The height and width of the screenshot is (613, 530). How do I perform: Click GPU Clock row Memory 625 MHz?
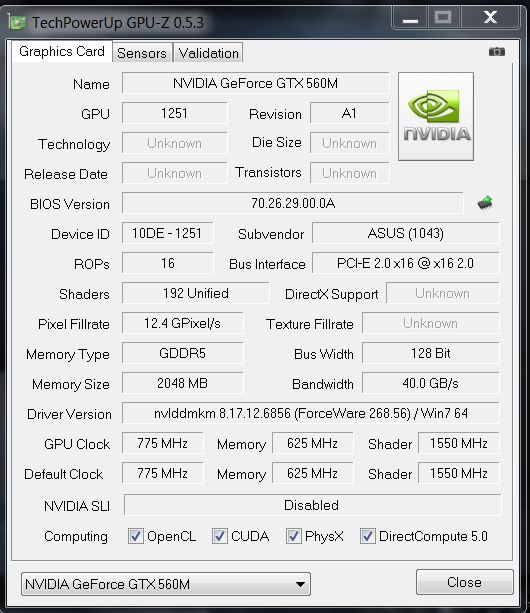coord(312,443)
